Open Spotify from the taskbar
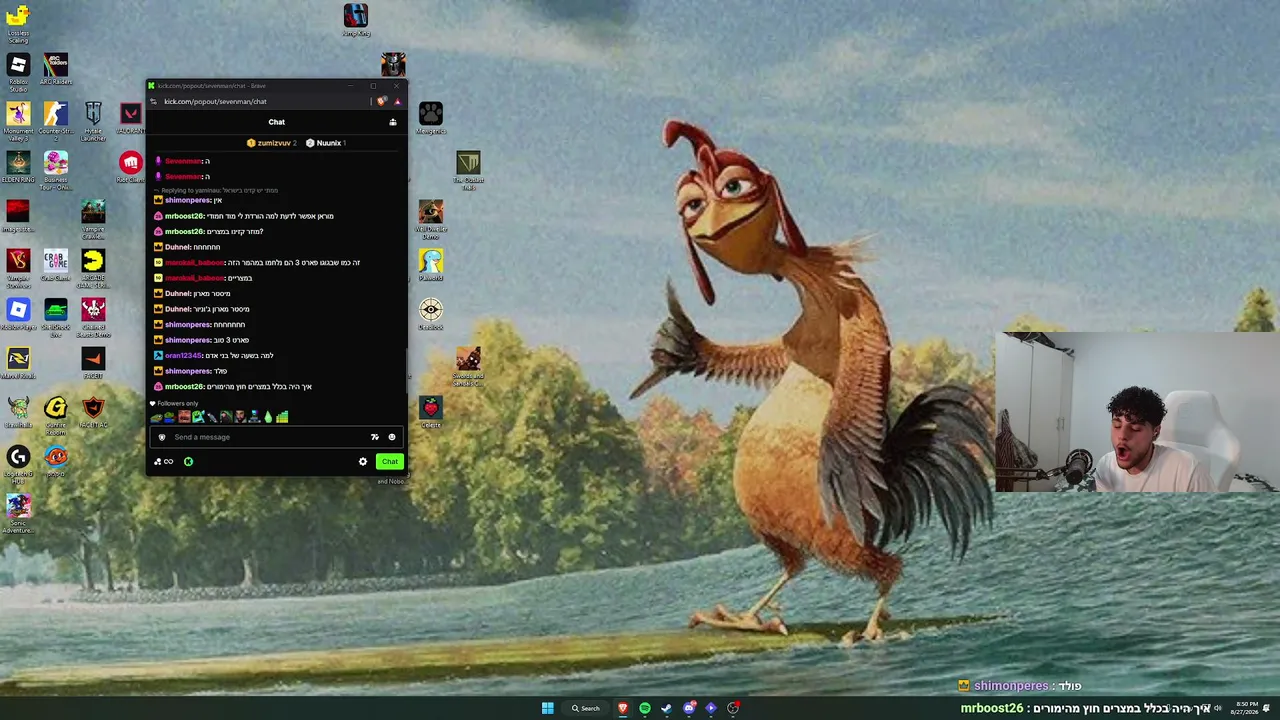Screen dimensions: 1280x720 tap(645, 708)
